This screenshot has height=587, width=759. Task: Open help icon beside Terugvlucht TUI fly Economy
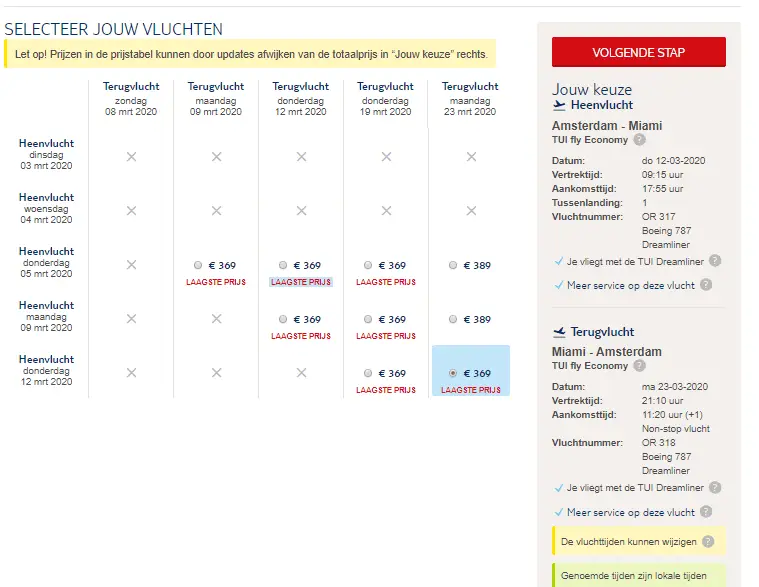tap(639, 366)
